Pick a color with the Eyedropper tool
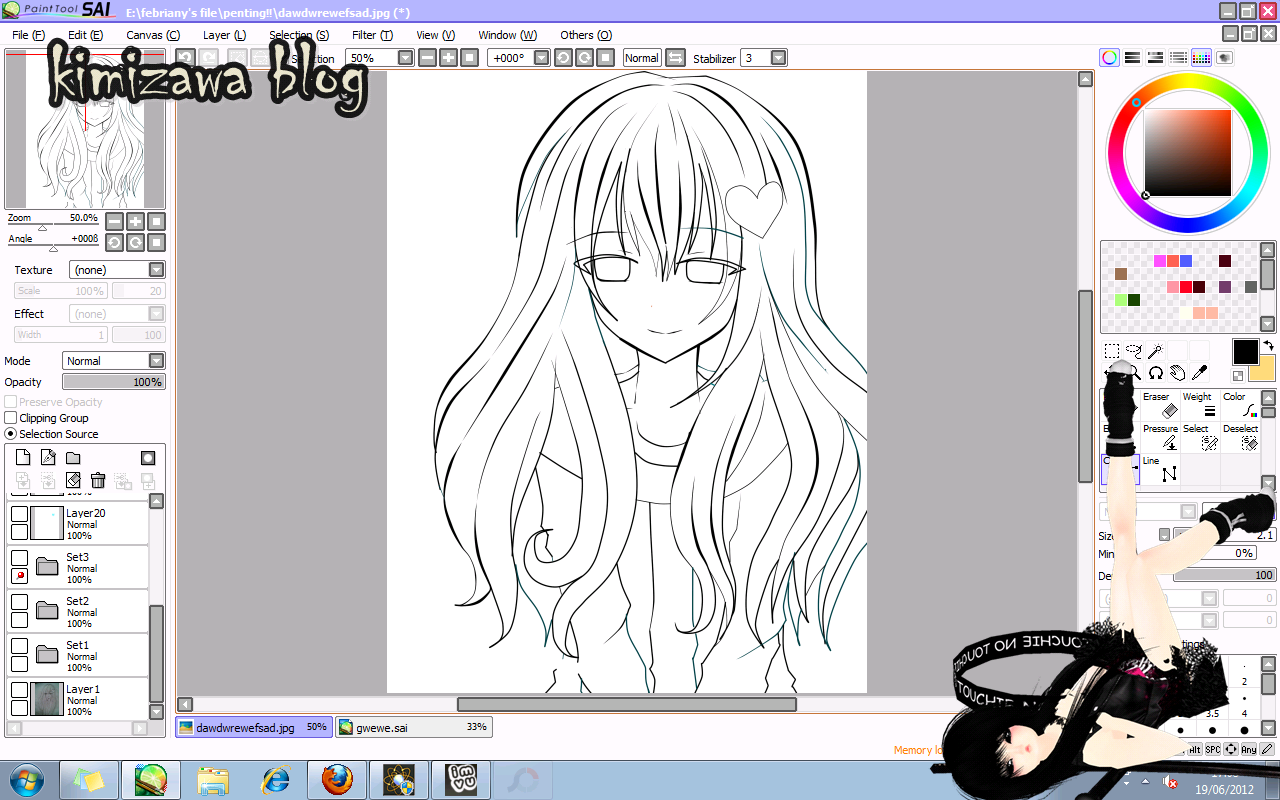Viewport: 1280px width, 800px height. [x=1198, y=371]
